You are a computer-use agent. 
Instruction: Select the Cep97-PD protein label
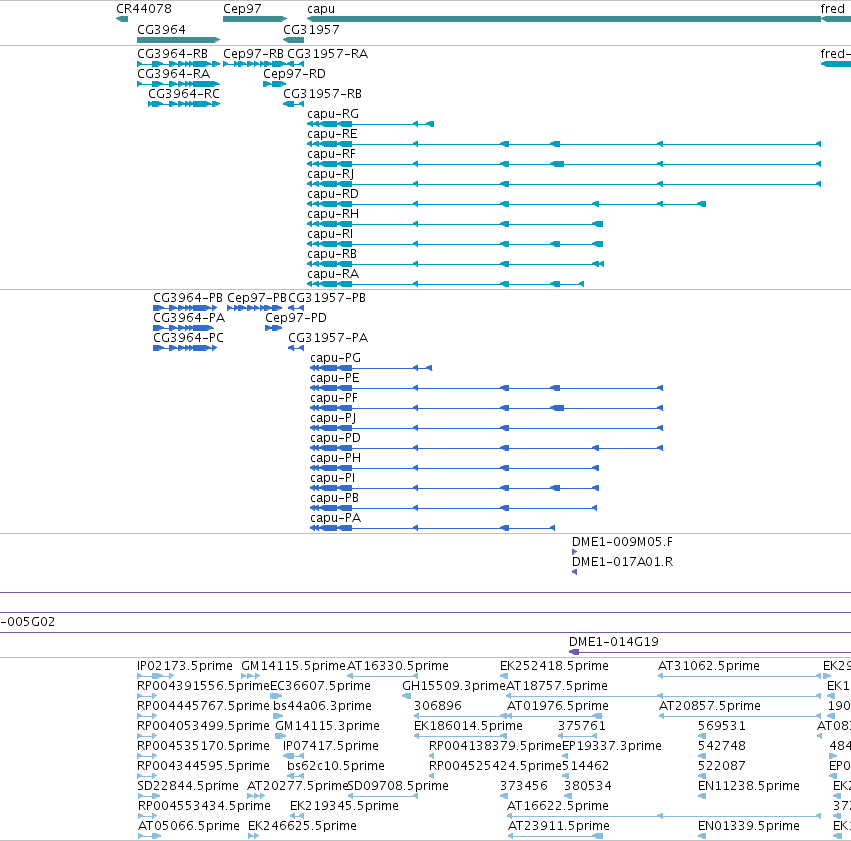pyautogui.click(x=296, y=318)
